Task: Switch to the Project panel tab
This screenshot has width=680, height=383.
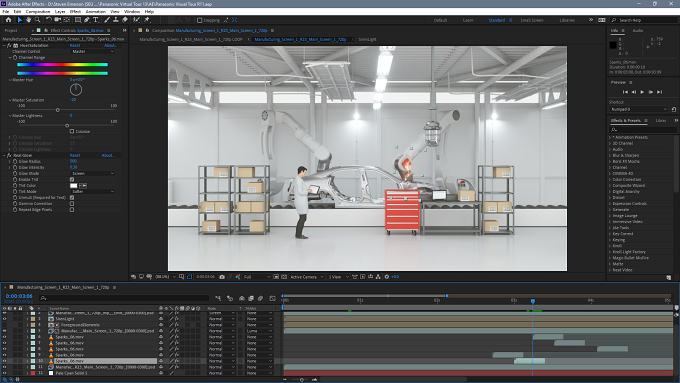Action: [x=11, y=30]
